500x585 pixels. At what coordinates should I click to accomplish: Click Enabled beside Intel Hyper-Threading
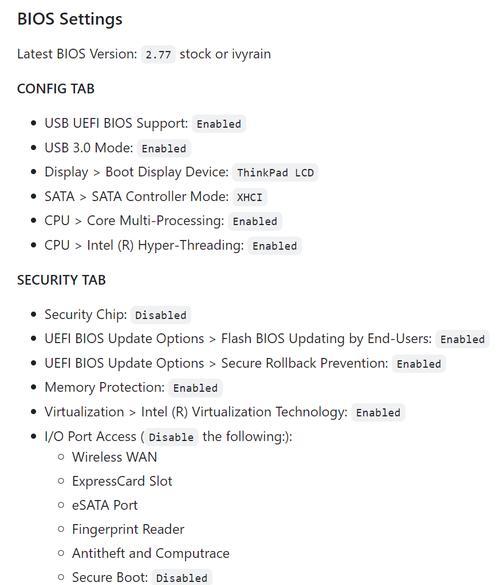click(x=275, y=246)
